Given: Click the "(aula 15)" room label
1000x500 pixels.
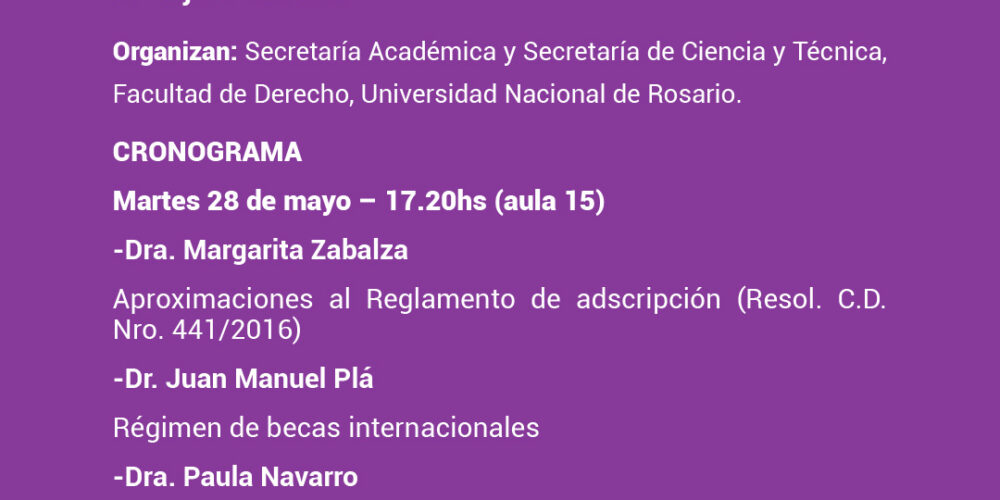Looking at the screenshot, I should [550, 202].
